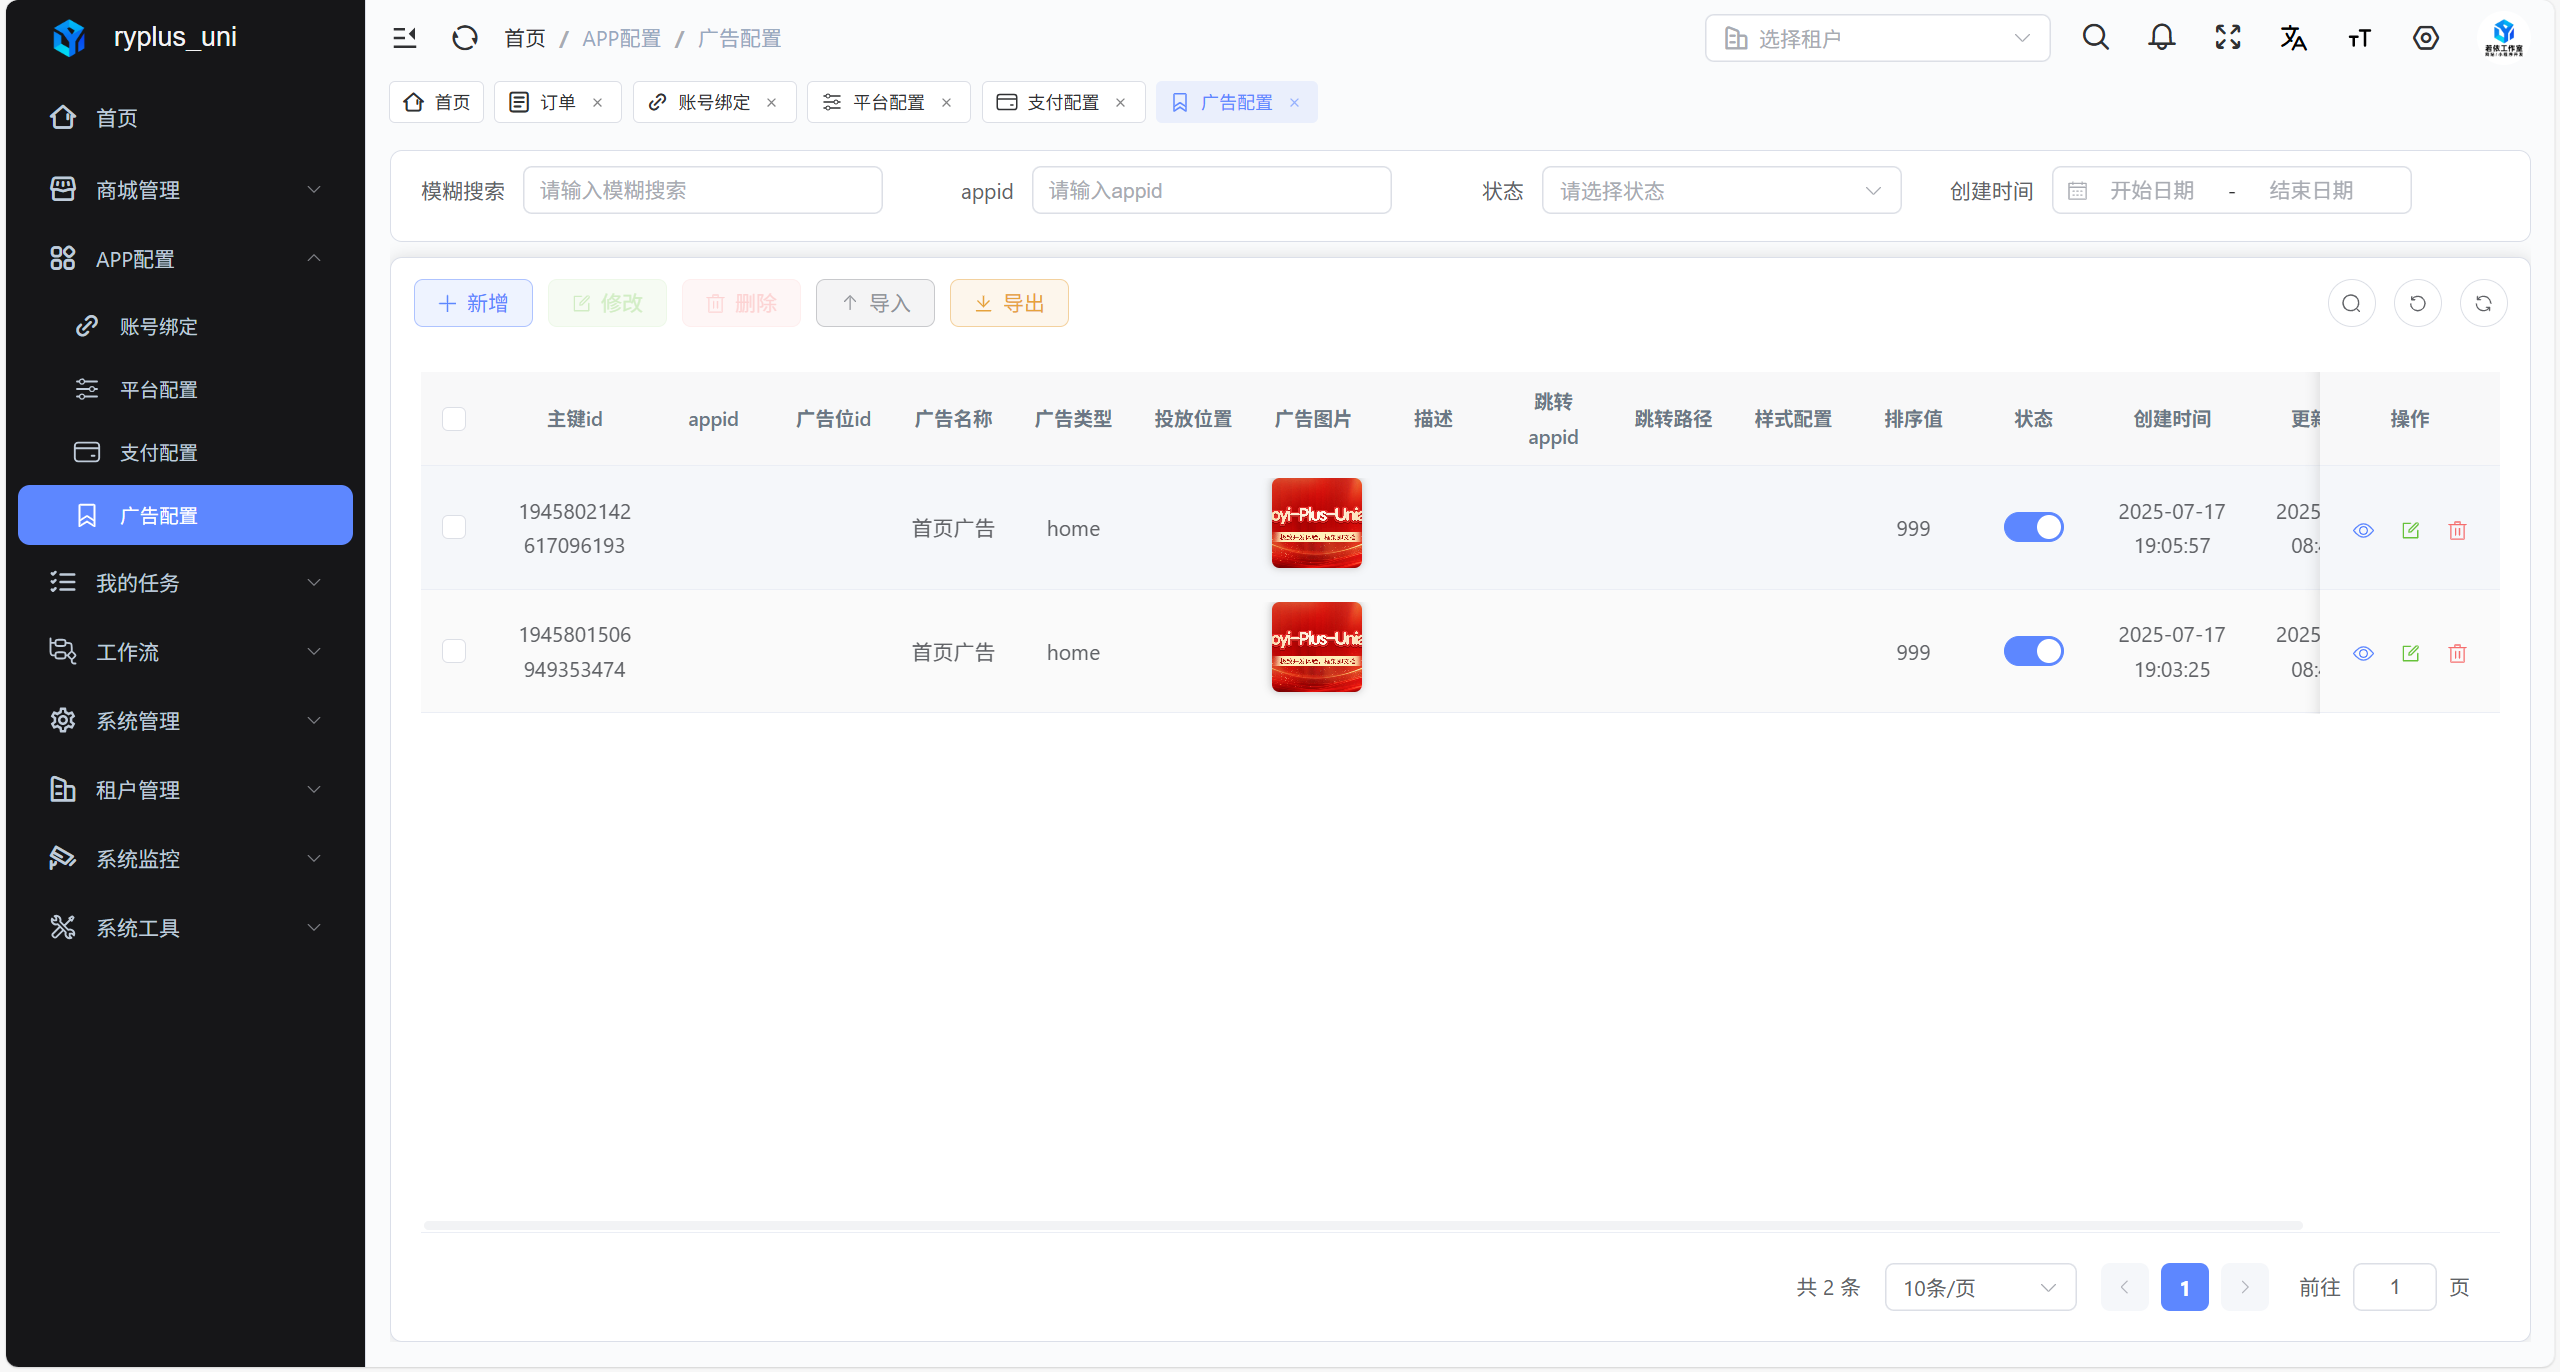Open 账号绑定 in the sidebar menu

click(158, 326)
